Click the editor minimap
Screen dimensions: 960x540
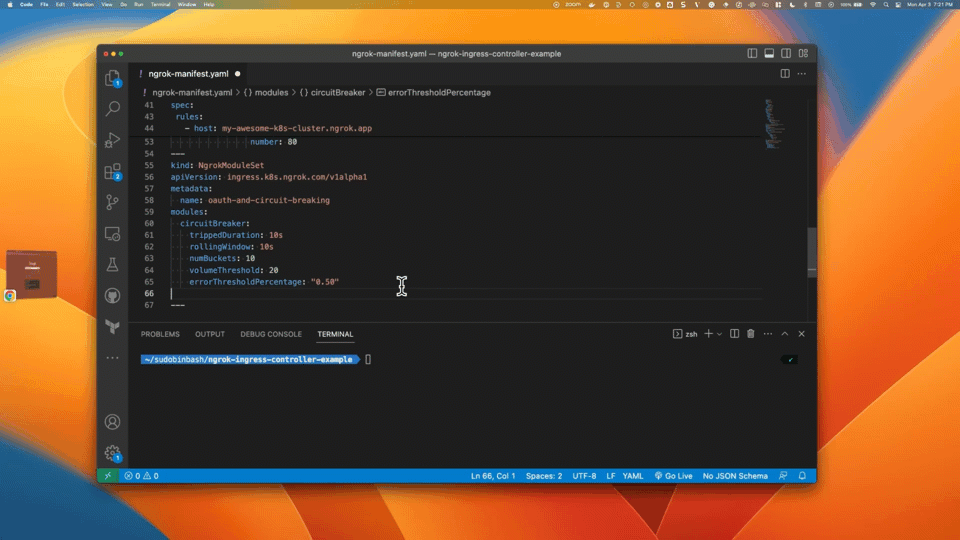click(x=774, y=124)
